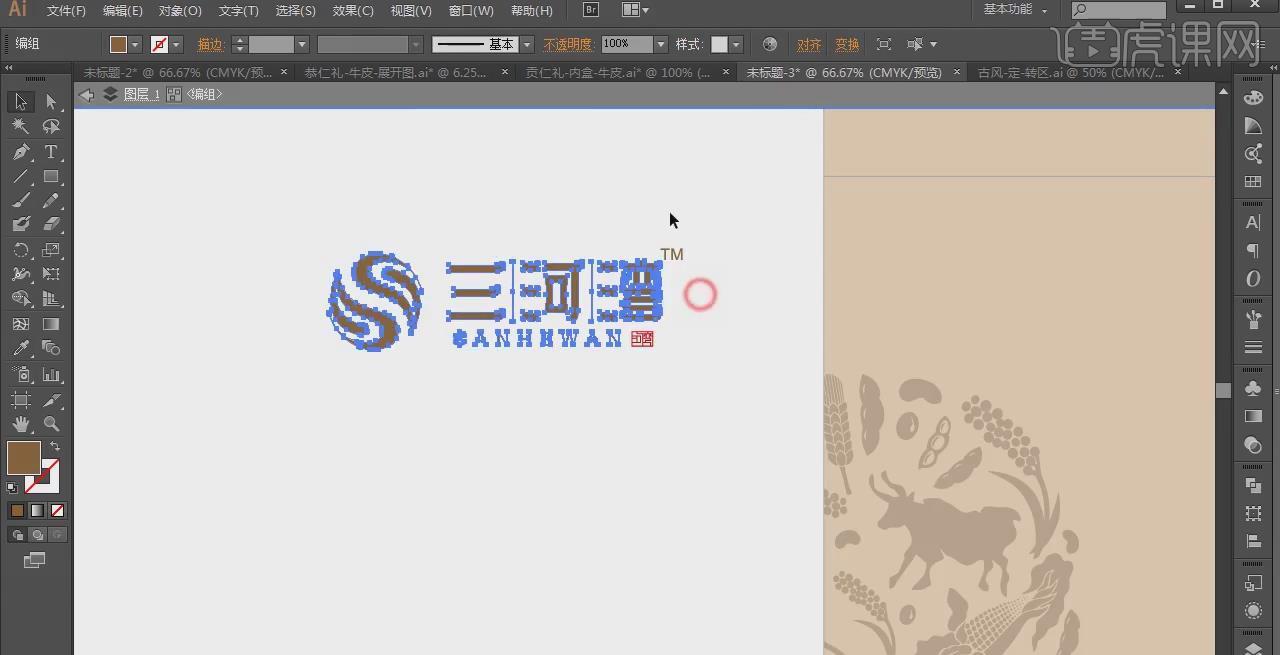
Task: Open the Symbols clover panel icon
Action: click(x=1253, y=388)
